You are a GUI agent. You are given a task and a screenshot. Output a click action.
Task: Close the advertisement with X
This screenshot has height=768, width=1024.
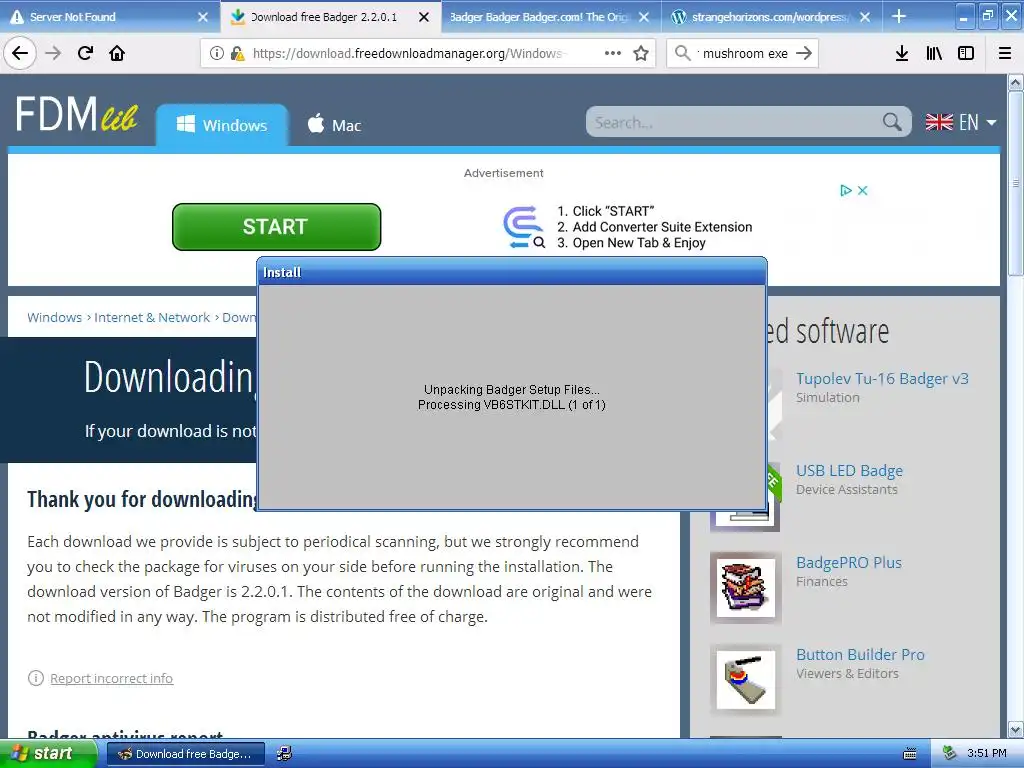point(863,191)
